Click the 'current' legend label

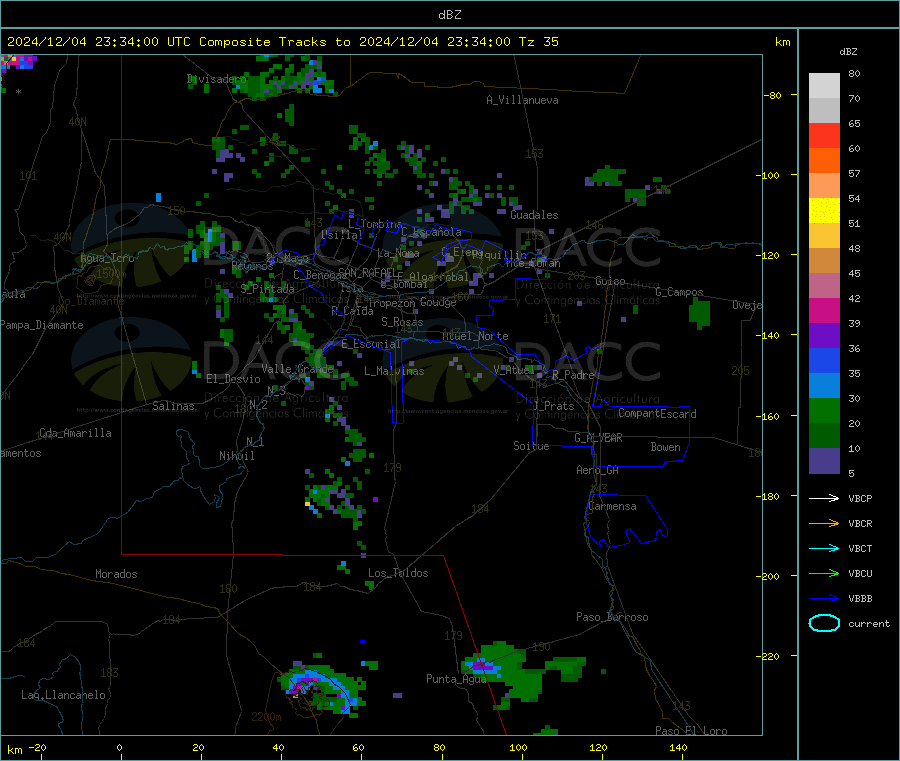[868, 623]
